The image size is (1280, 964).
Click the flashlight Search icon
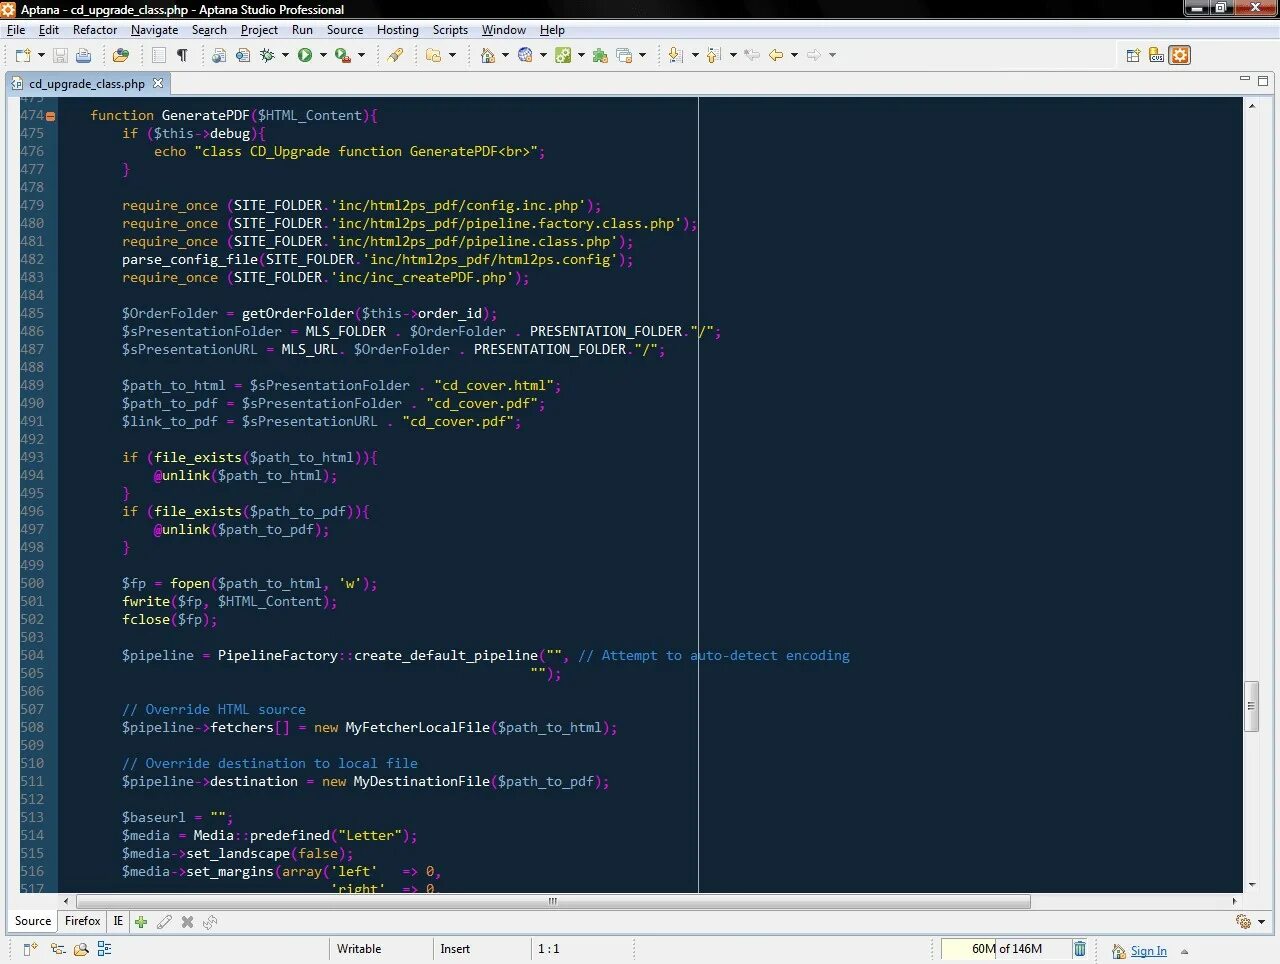tap(396, 55)
